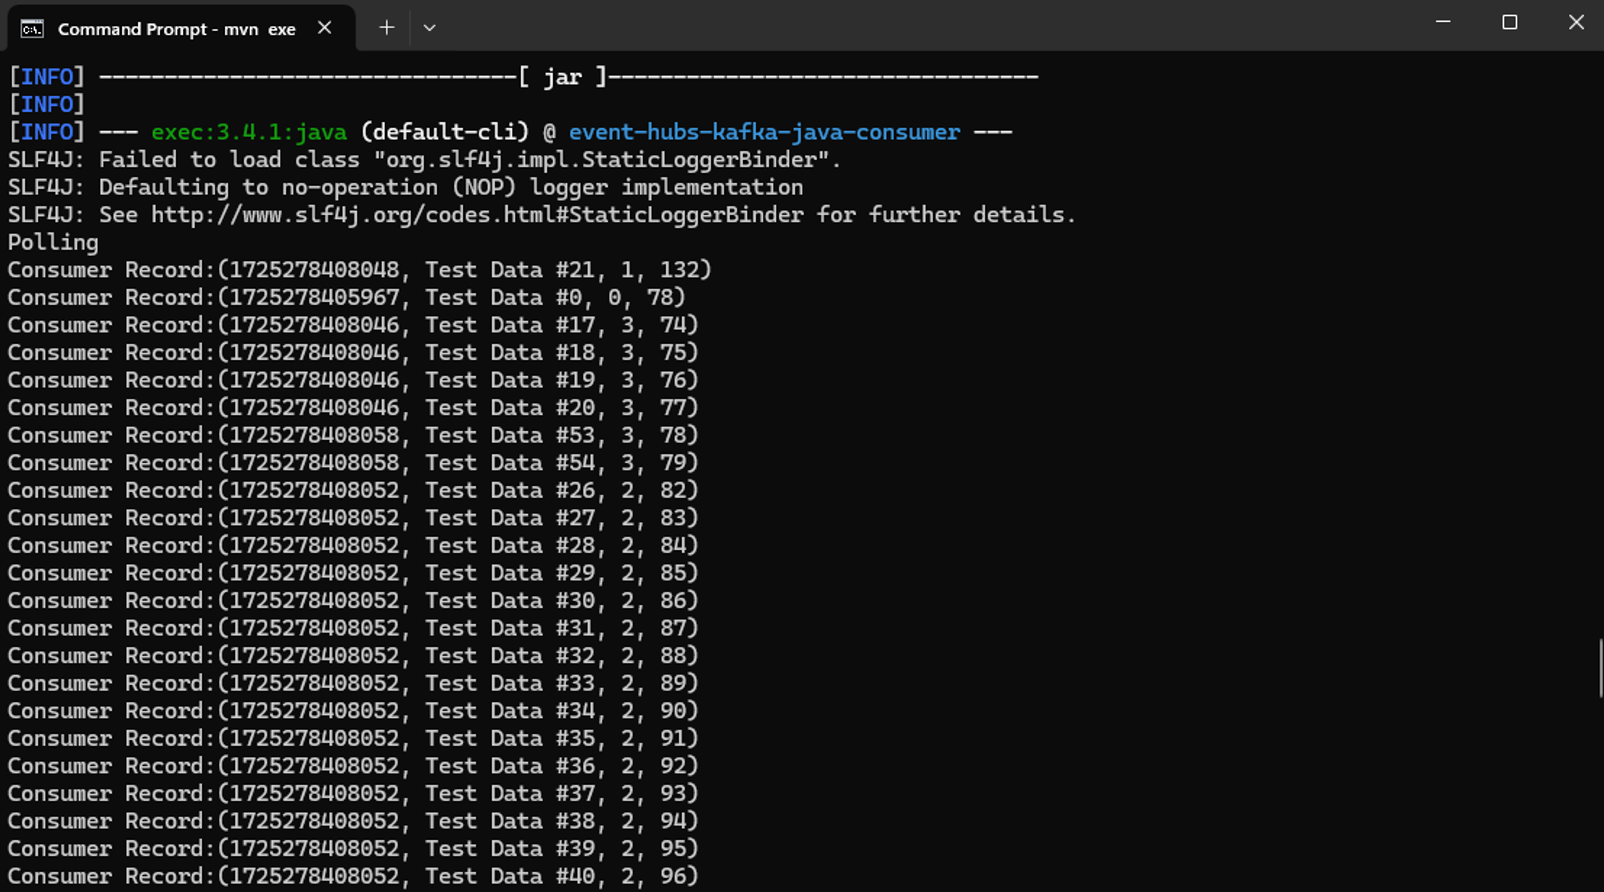Click the first [INFO] log prefix
Screen dimensions: 1604x892
coord(44,76)
